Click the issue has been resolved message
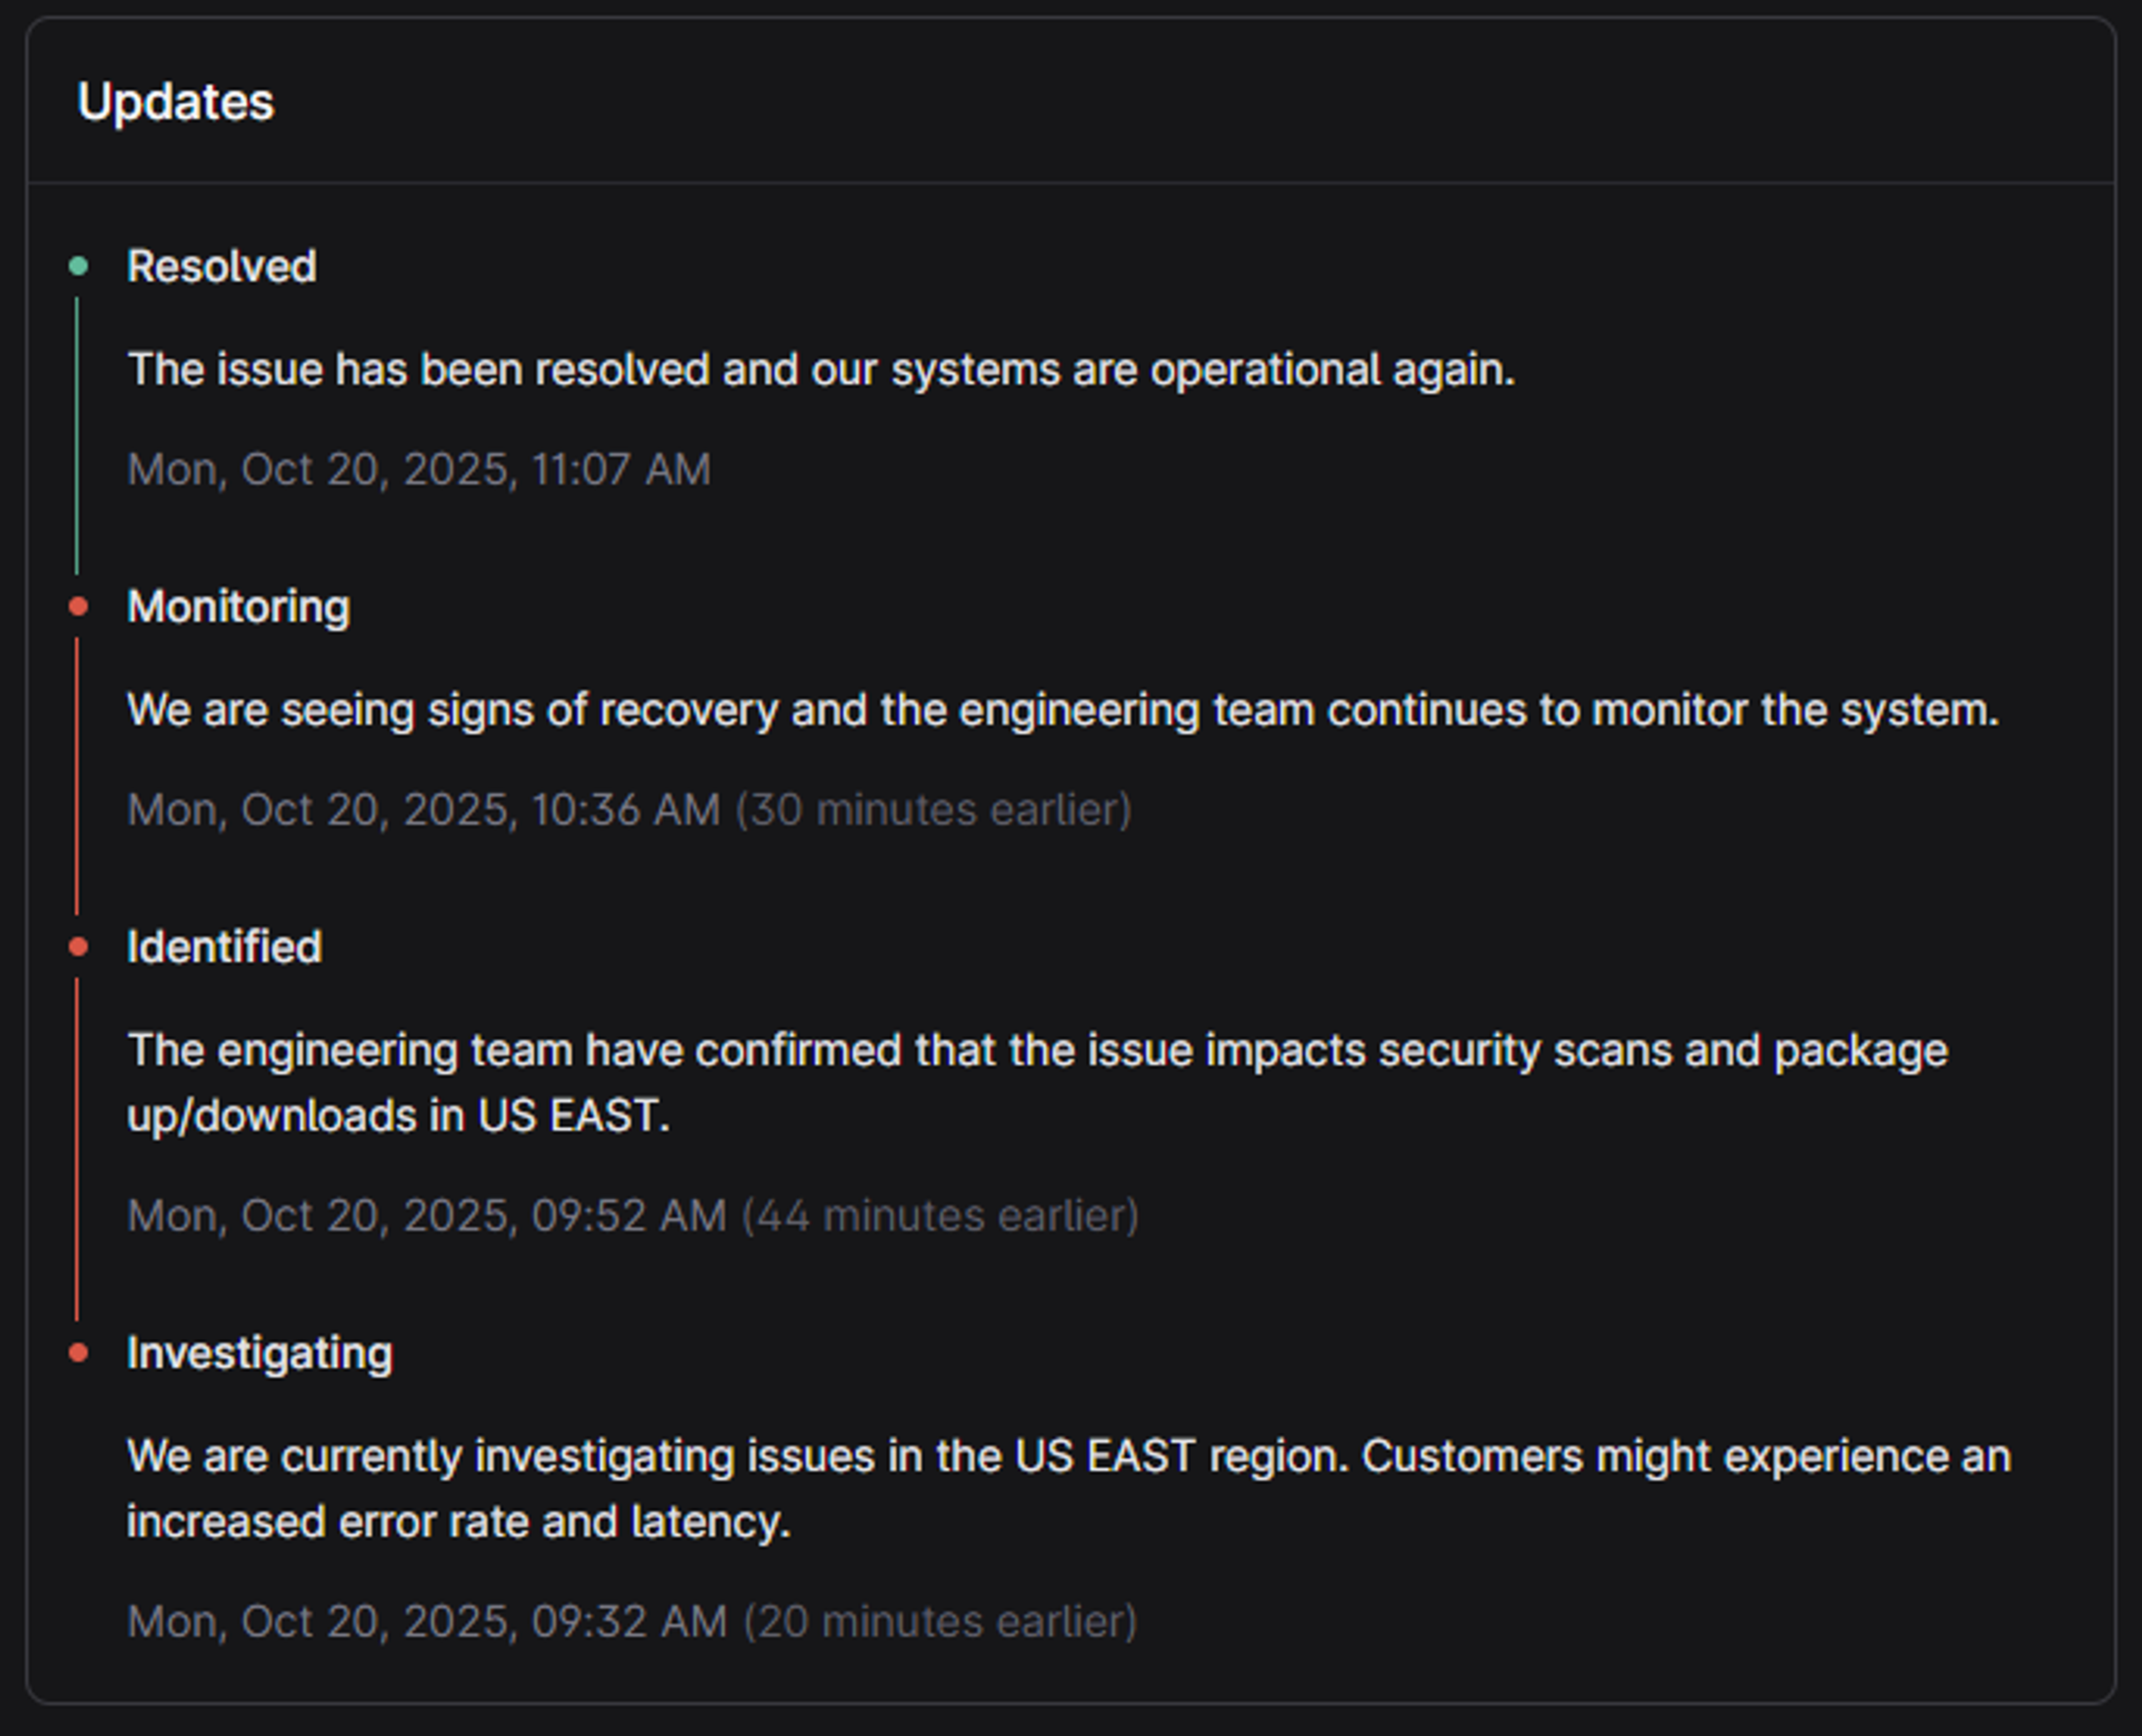2142x1736 pixels. point(821,370)
